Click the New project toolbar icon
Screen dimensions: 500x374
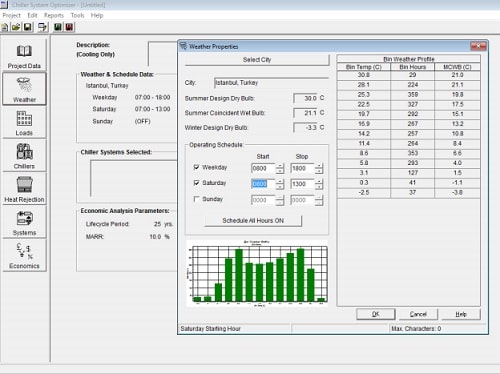[x=5, y=27]
